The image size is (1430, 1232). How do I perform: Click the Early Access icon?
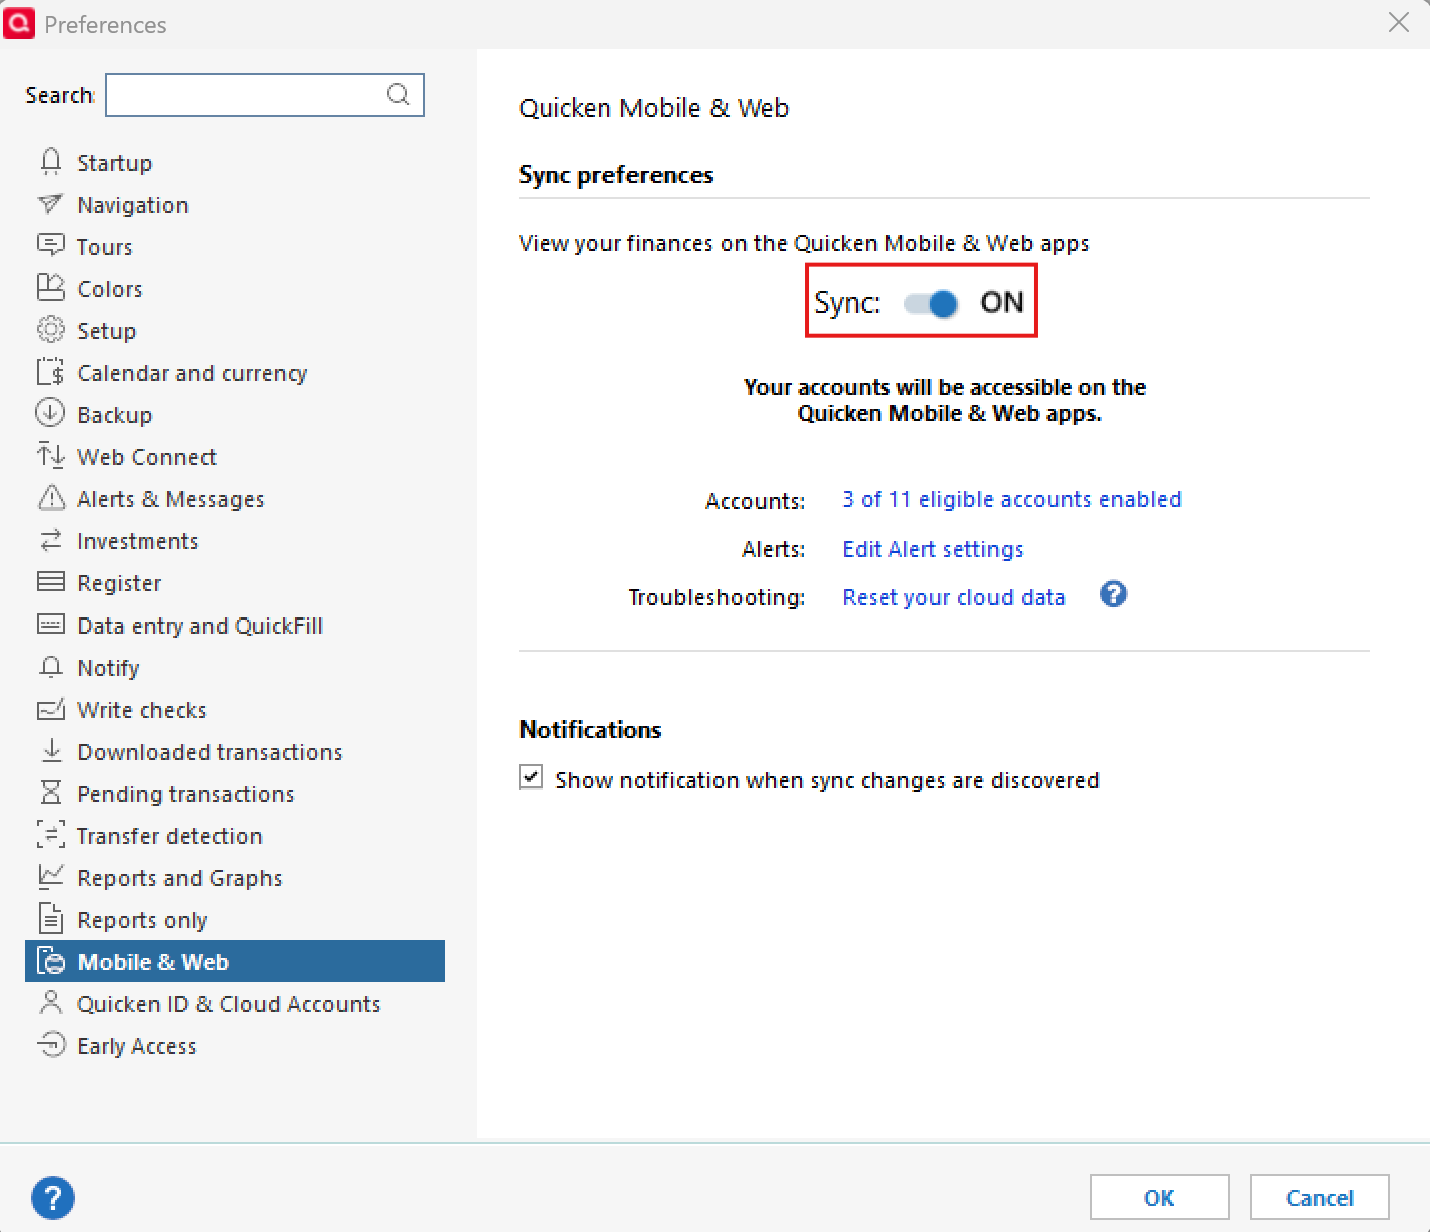[x=50, y=1044]
